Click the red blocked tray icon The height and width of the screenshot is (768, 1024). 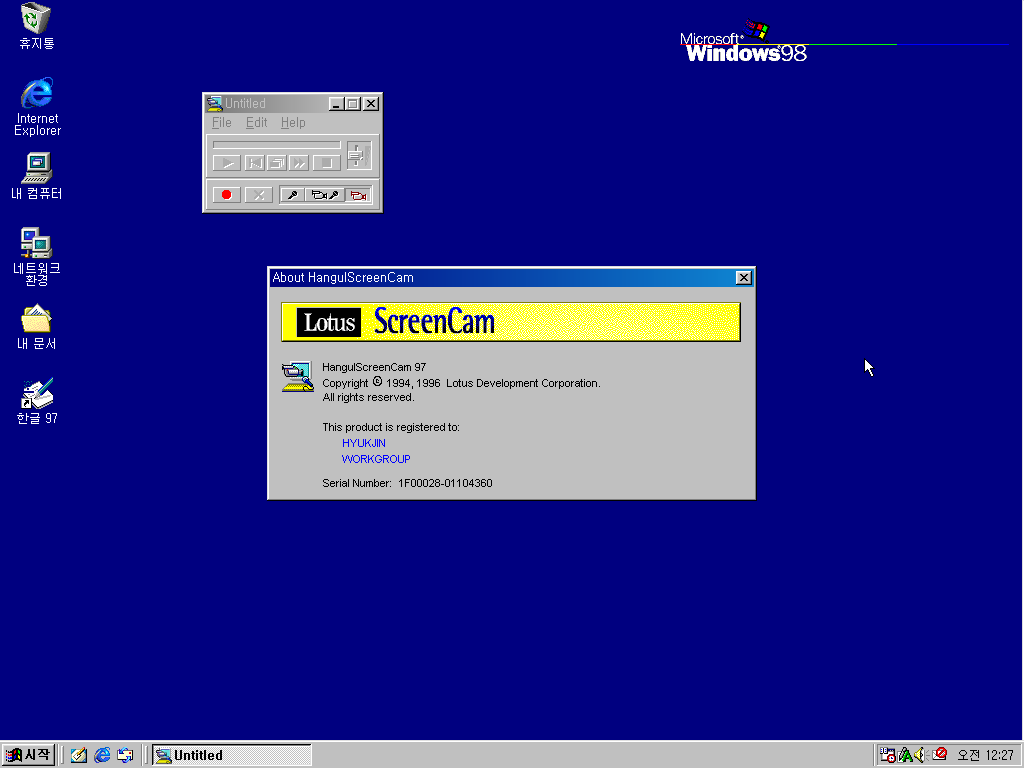939,754
